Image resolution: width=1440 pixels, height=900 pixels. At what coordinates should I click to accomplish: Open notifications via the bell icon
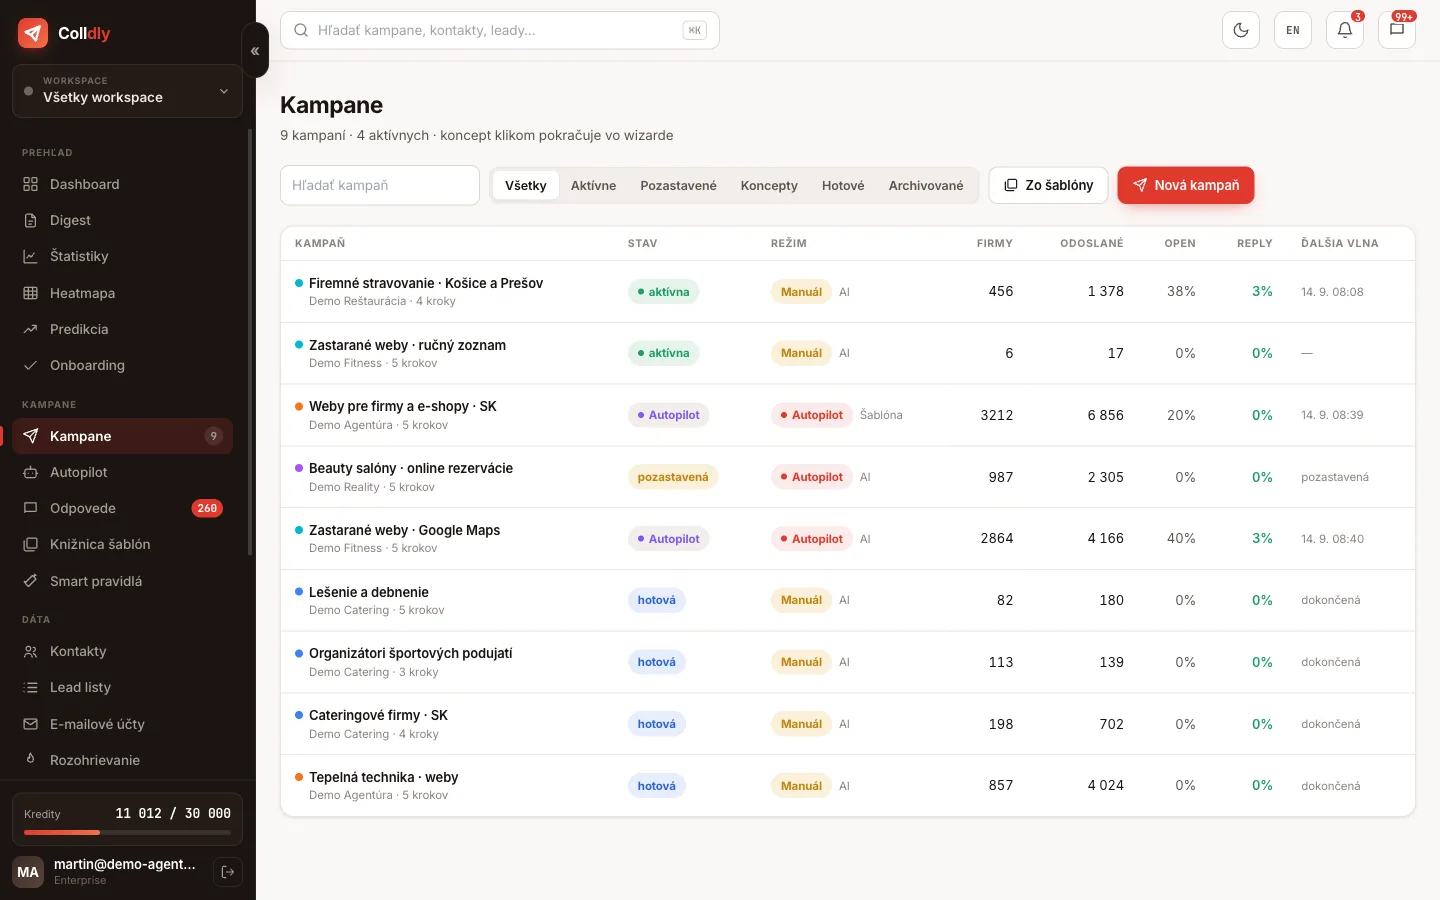[1345, 30]
